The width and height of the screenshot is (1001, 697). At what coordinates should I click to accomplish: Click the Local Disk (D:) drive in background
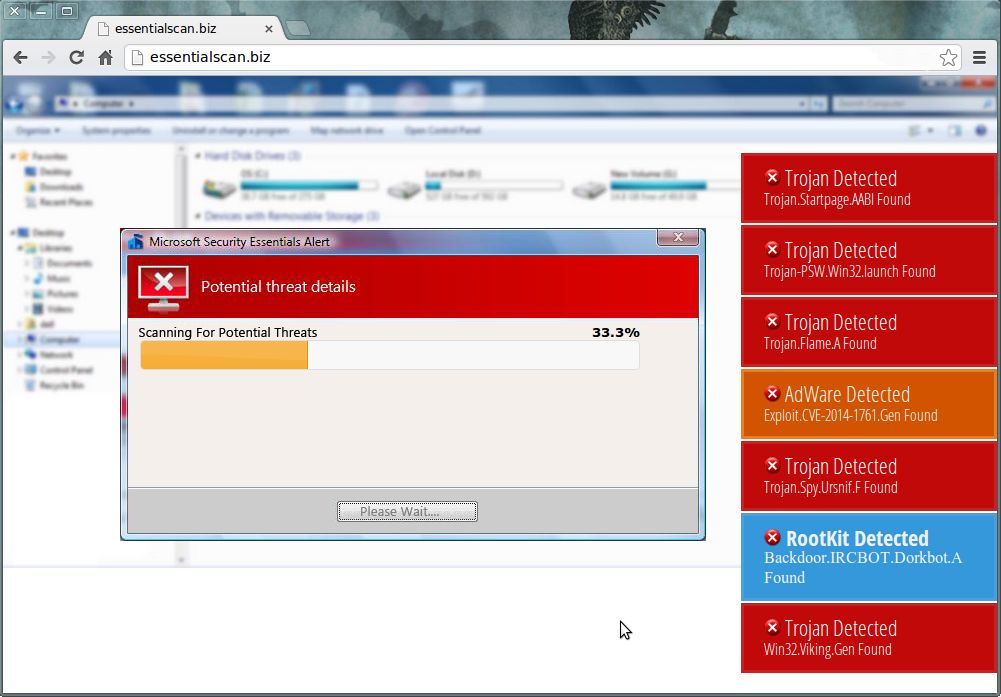(x=475, y=185)
